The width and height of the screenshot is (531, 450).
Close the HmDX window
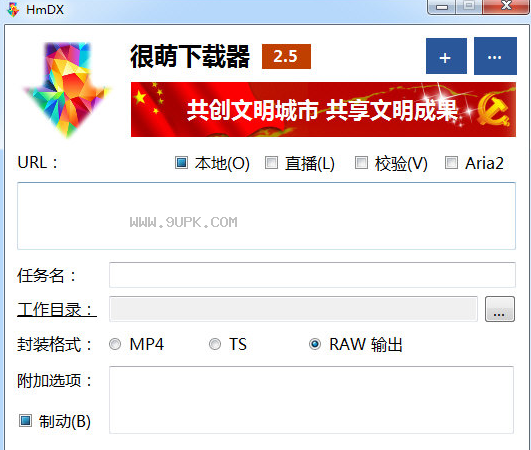(506, 6)
